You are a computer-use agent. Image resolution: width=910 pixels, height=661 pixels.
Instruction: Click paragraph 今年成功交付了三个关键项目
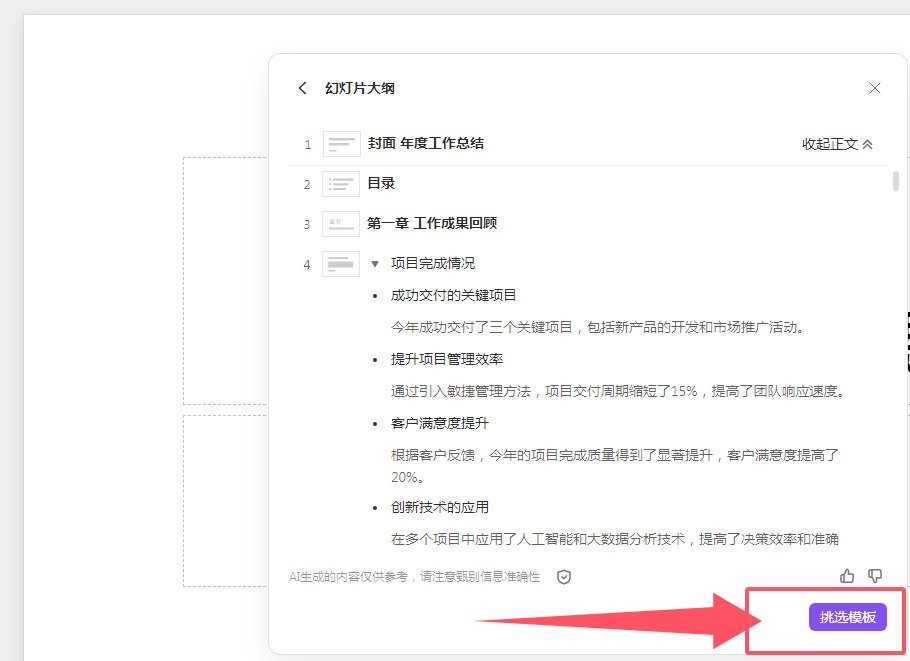(598, 327)
